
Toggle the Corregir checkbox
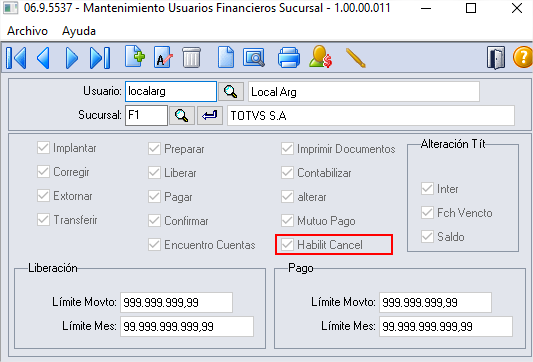tap(43, 172)
